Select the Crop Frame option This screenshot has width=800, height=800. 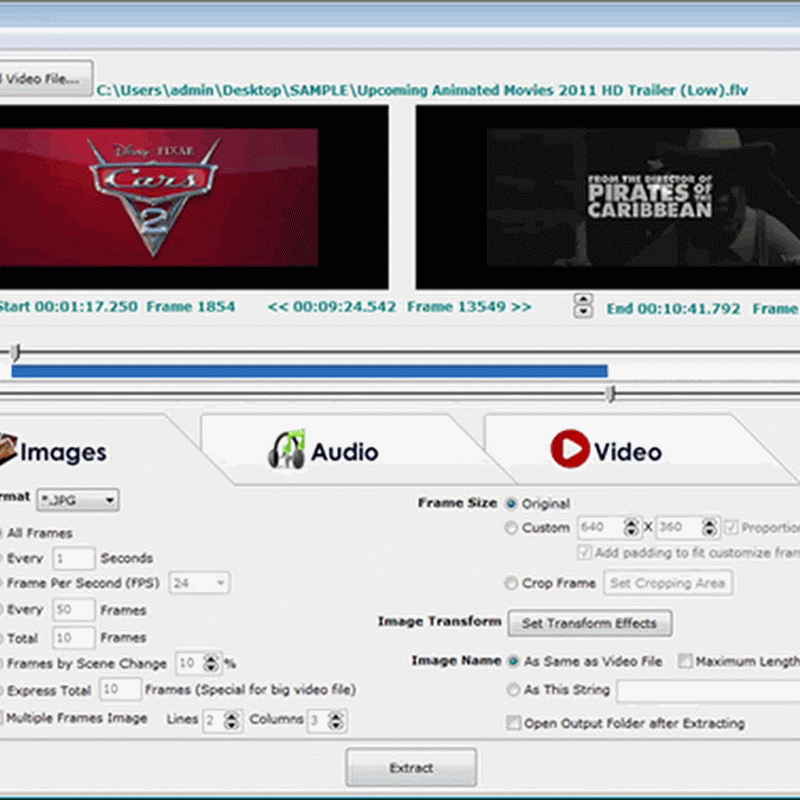click(511, 583)
